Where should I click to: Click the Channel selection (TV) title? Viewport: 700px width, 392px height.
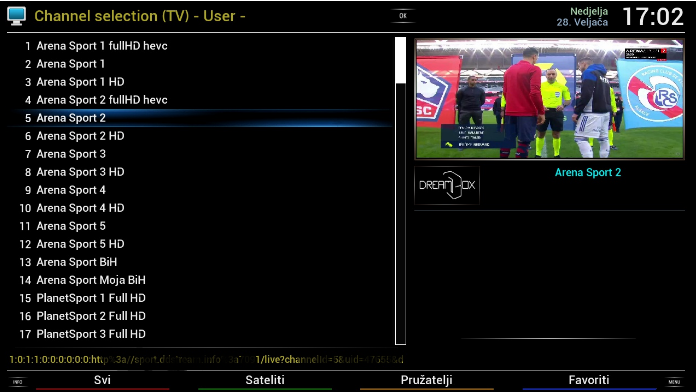click(x=140, y=16)
